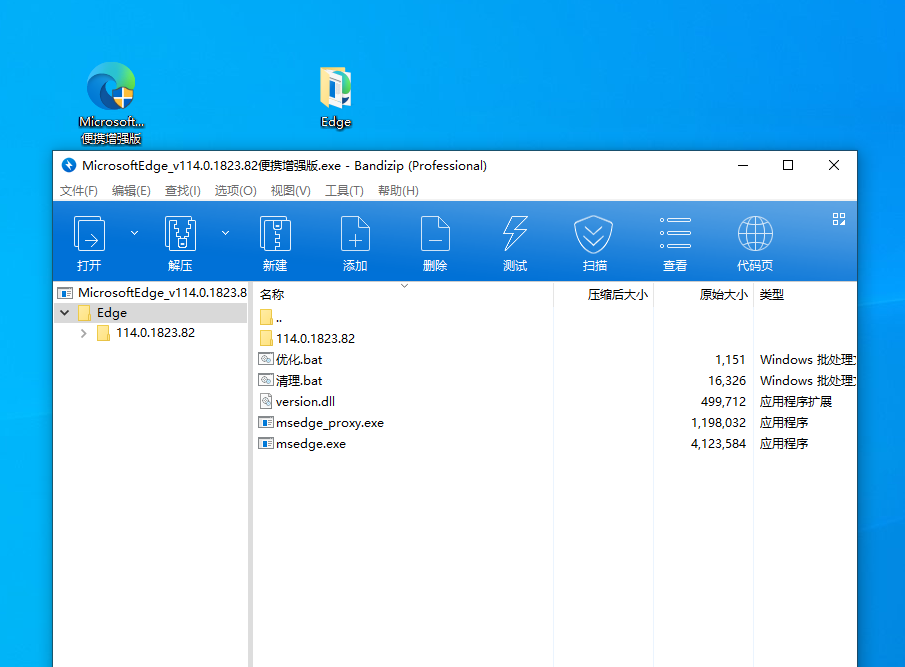This screenshot has width=905, height=667.
Task: Open the dropdown arrow next to 解压
Action: pyautogui.click(x=226, y=233)
